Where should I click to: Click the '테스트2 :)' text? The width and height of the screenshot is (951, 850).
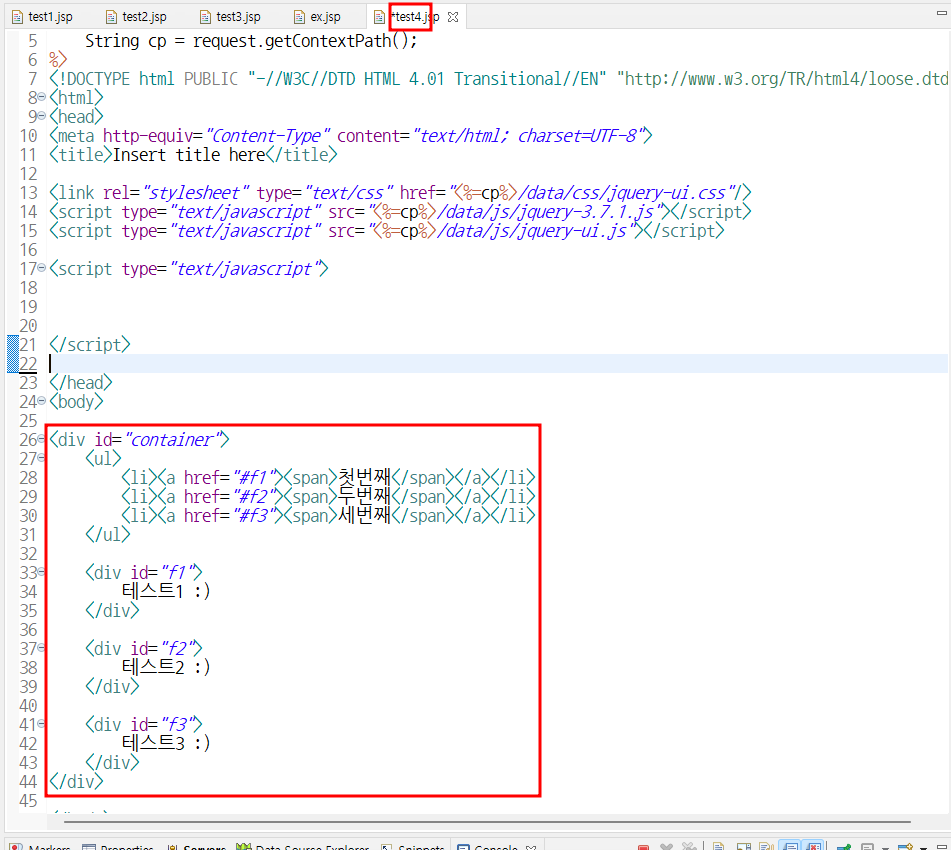pyautogui.click(x=166, y=667)
